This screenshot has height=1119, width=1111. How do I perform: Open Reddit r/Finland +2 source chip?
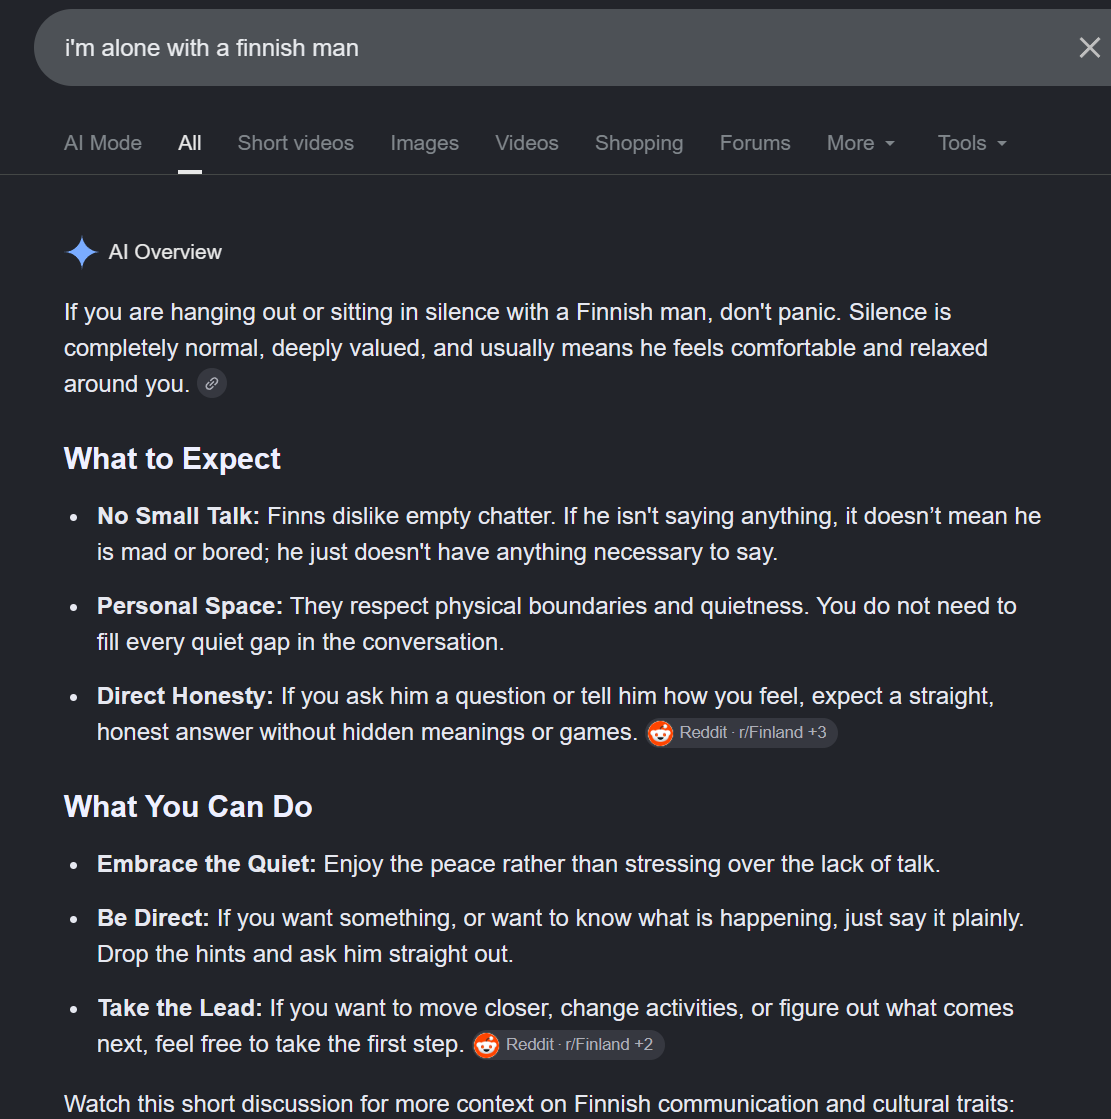coord(568,1045)
